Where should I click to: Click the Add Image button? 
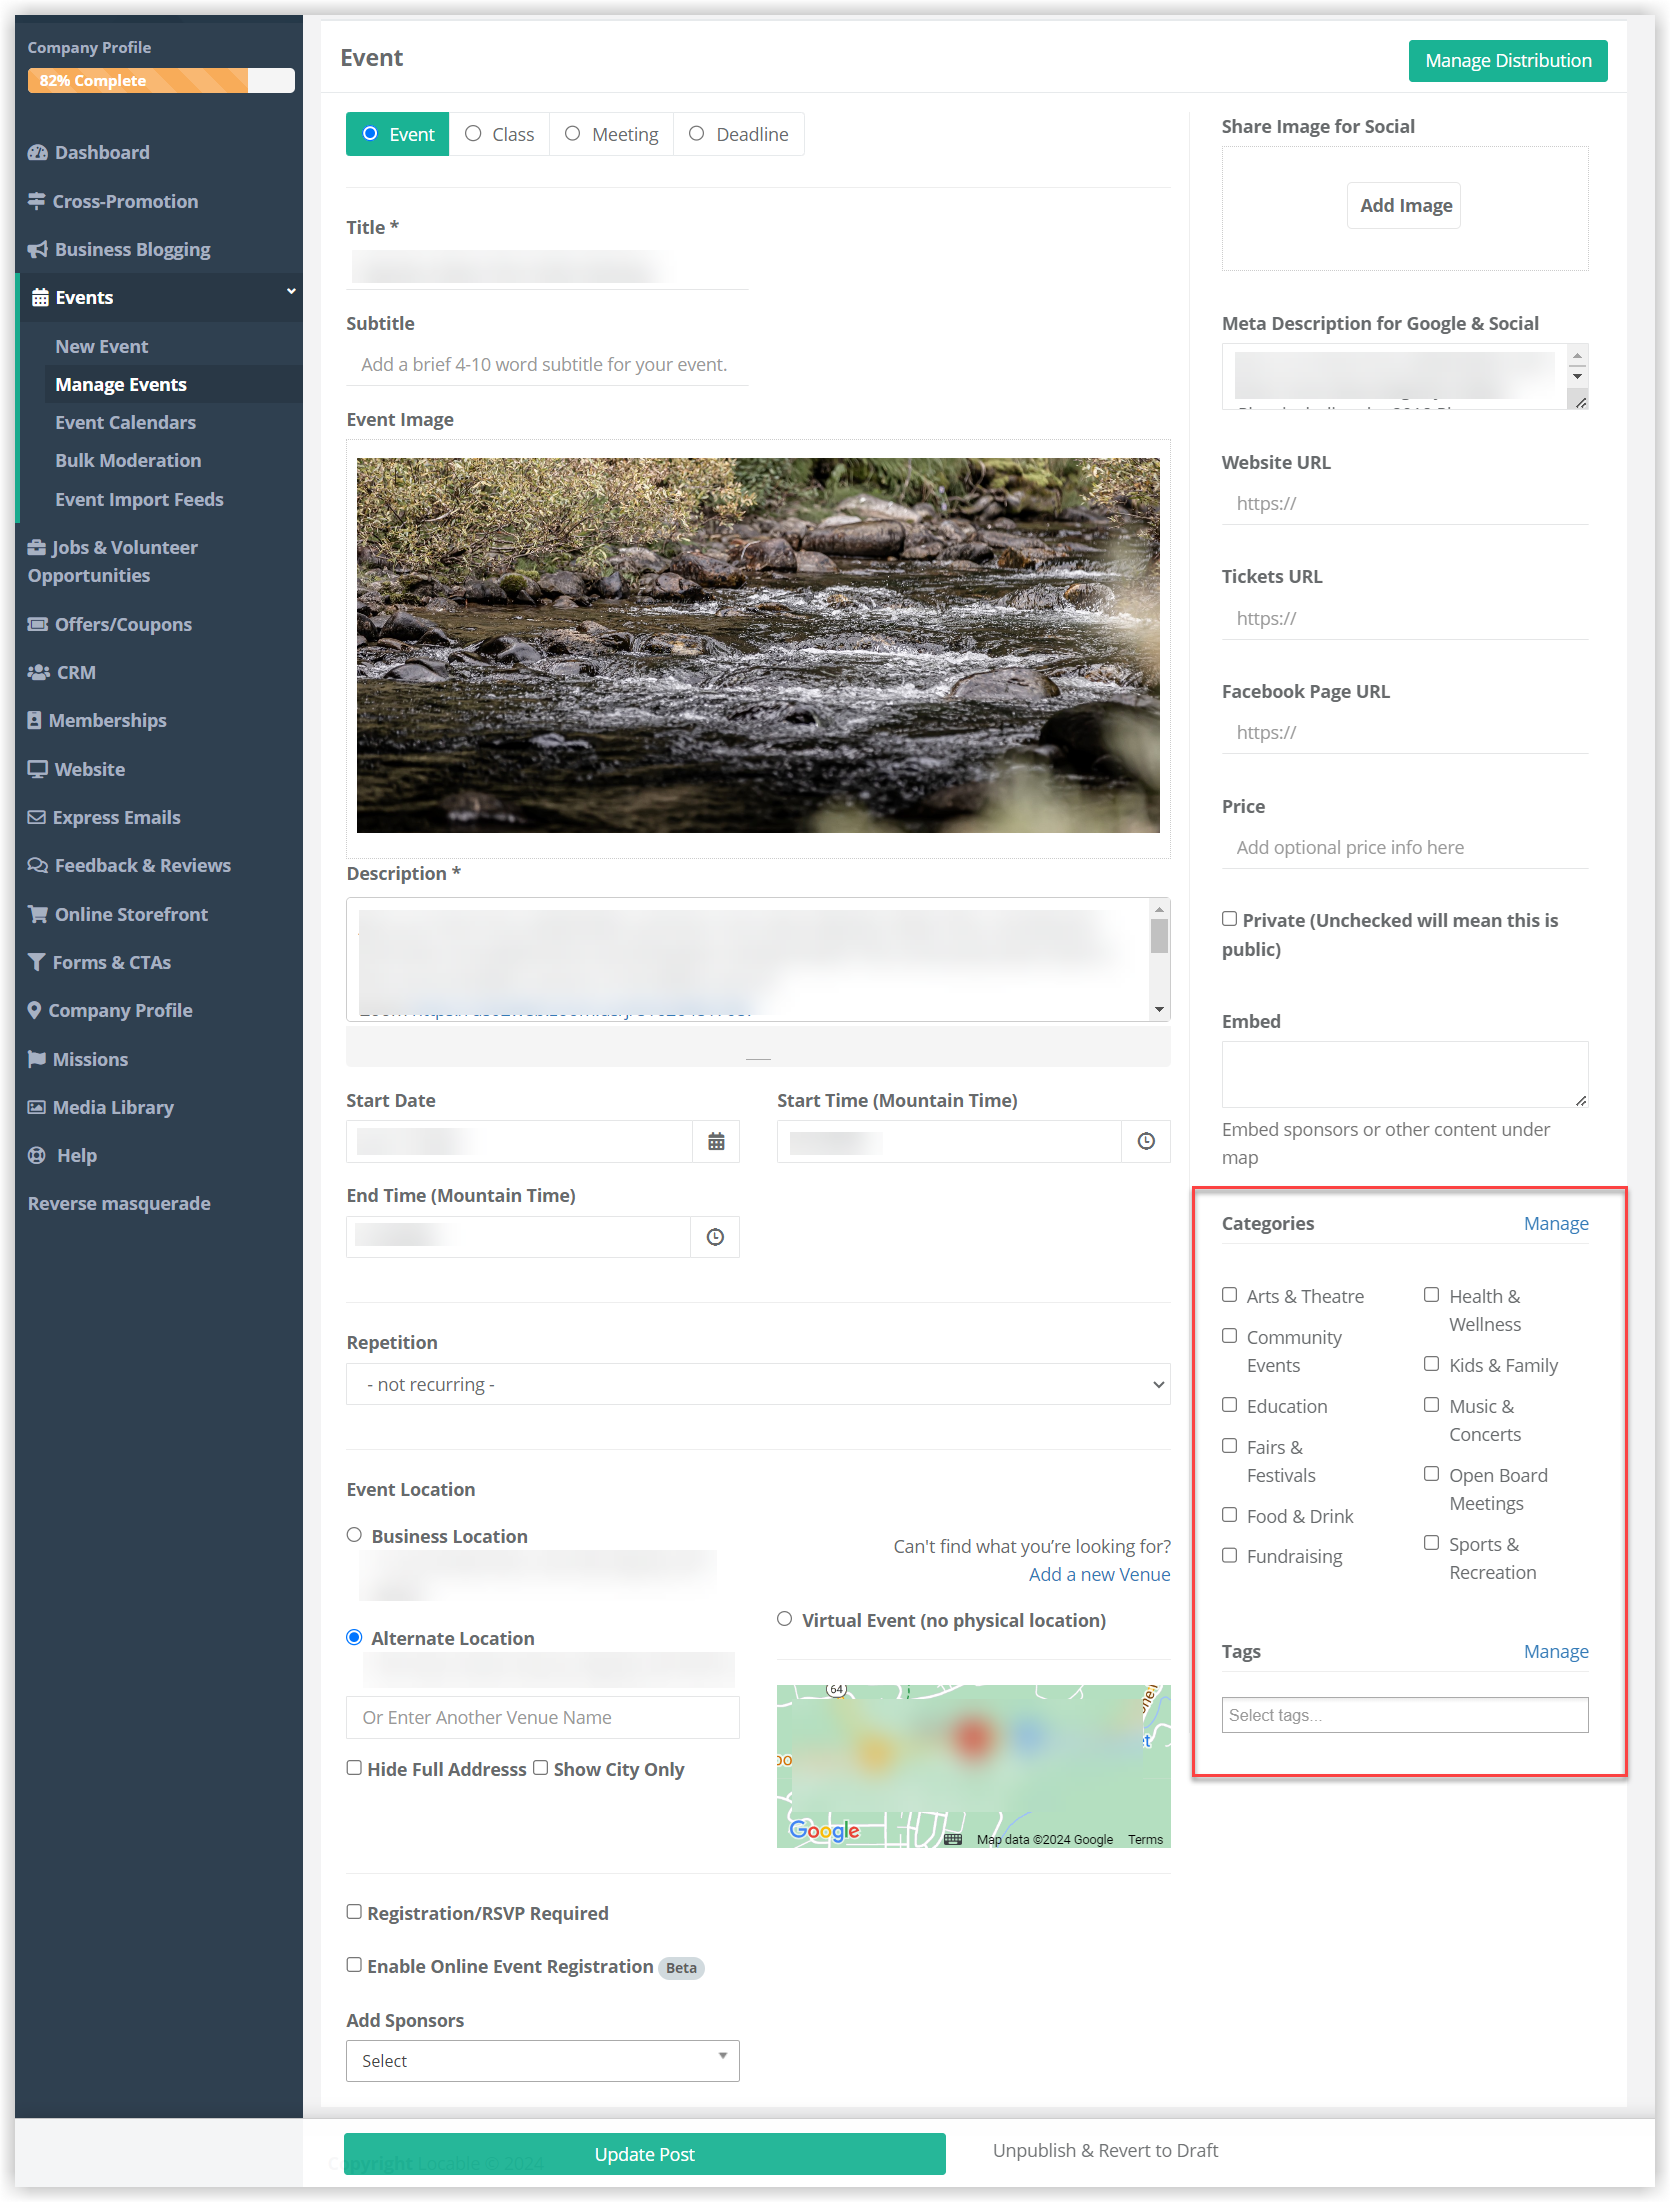pos(1405,205)
